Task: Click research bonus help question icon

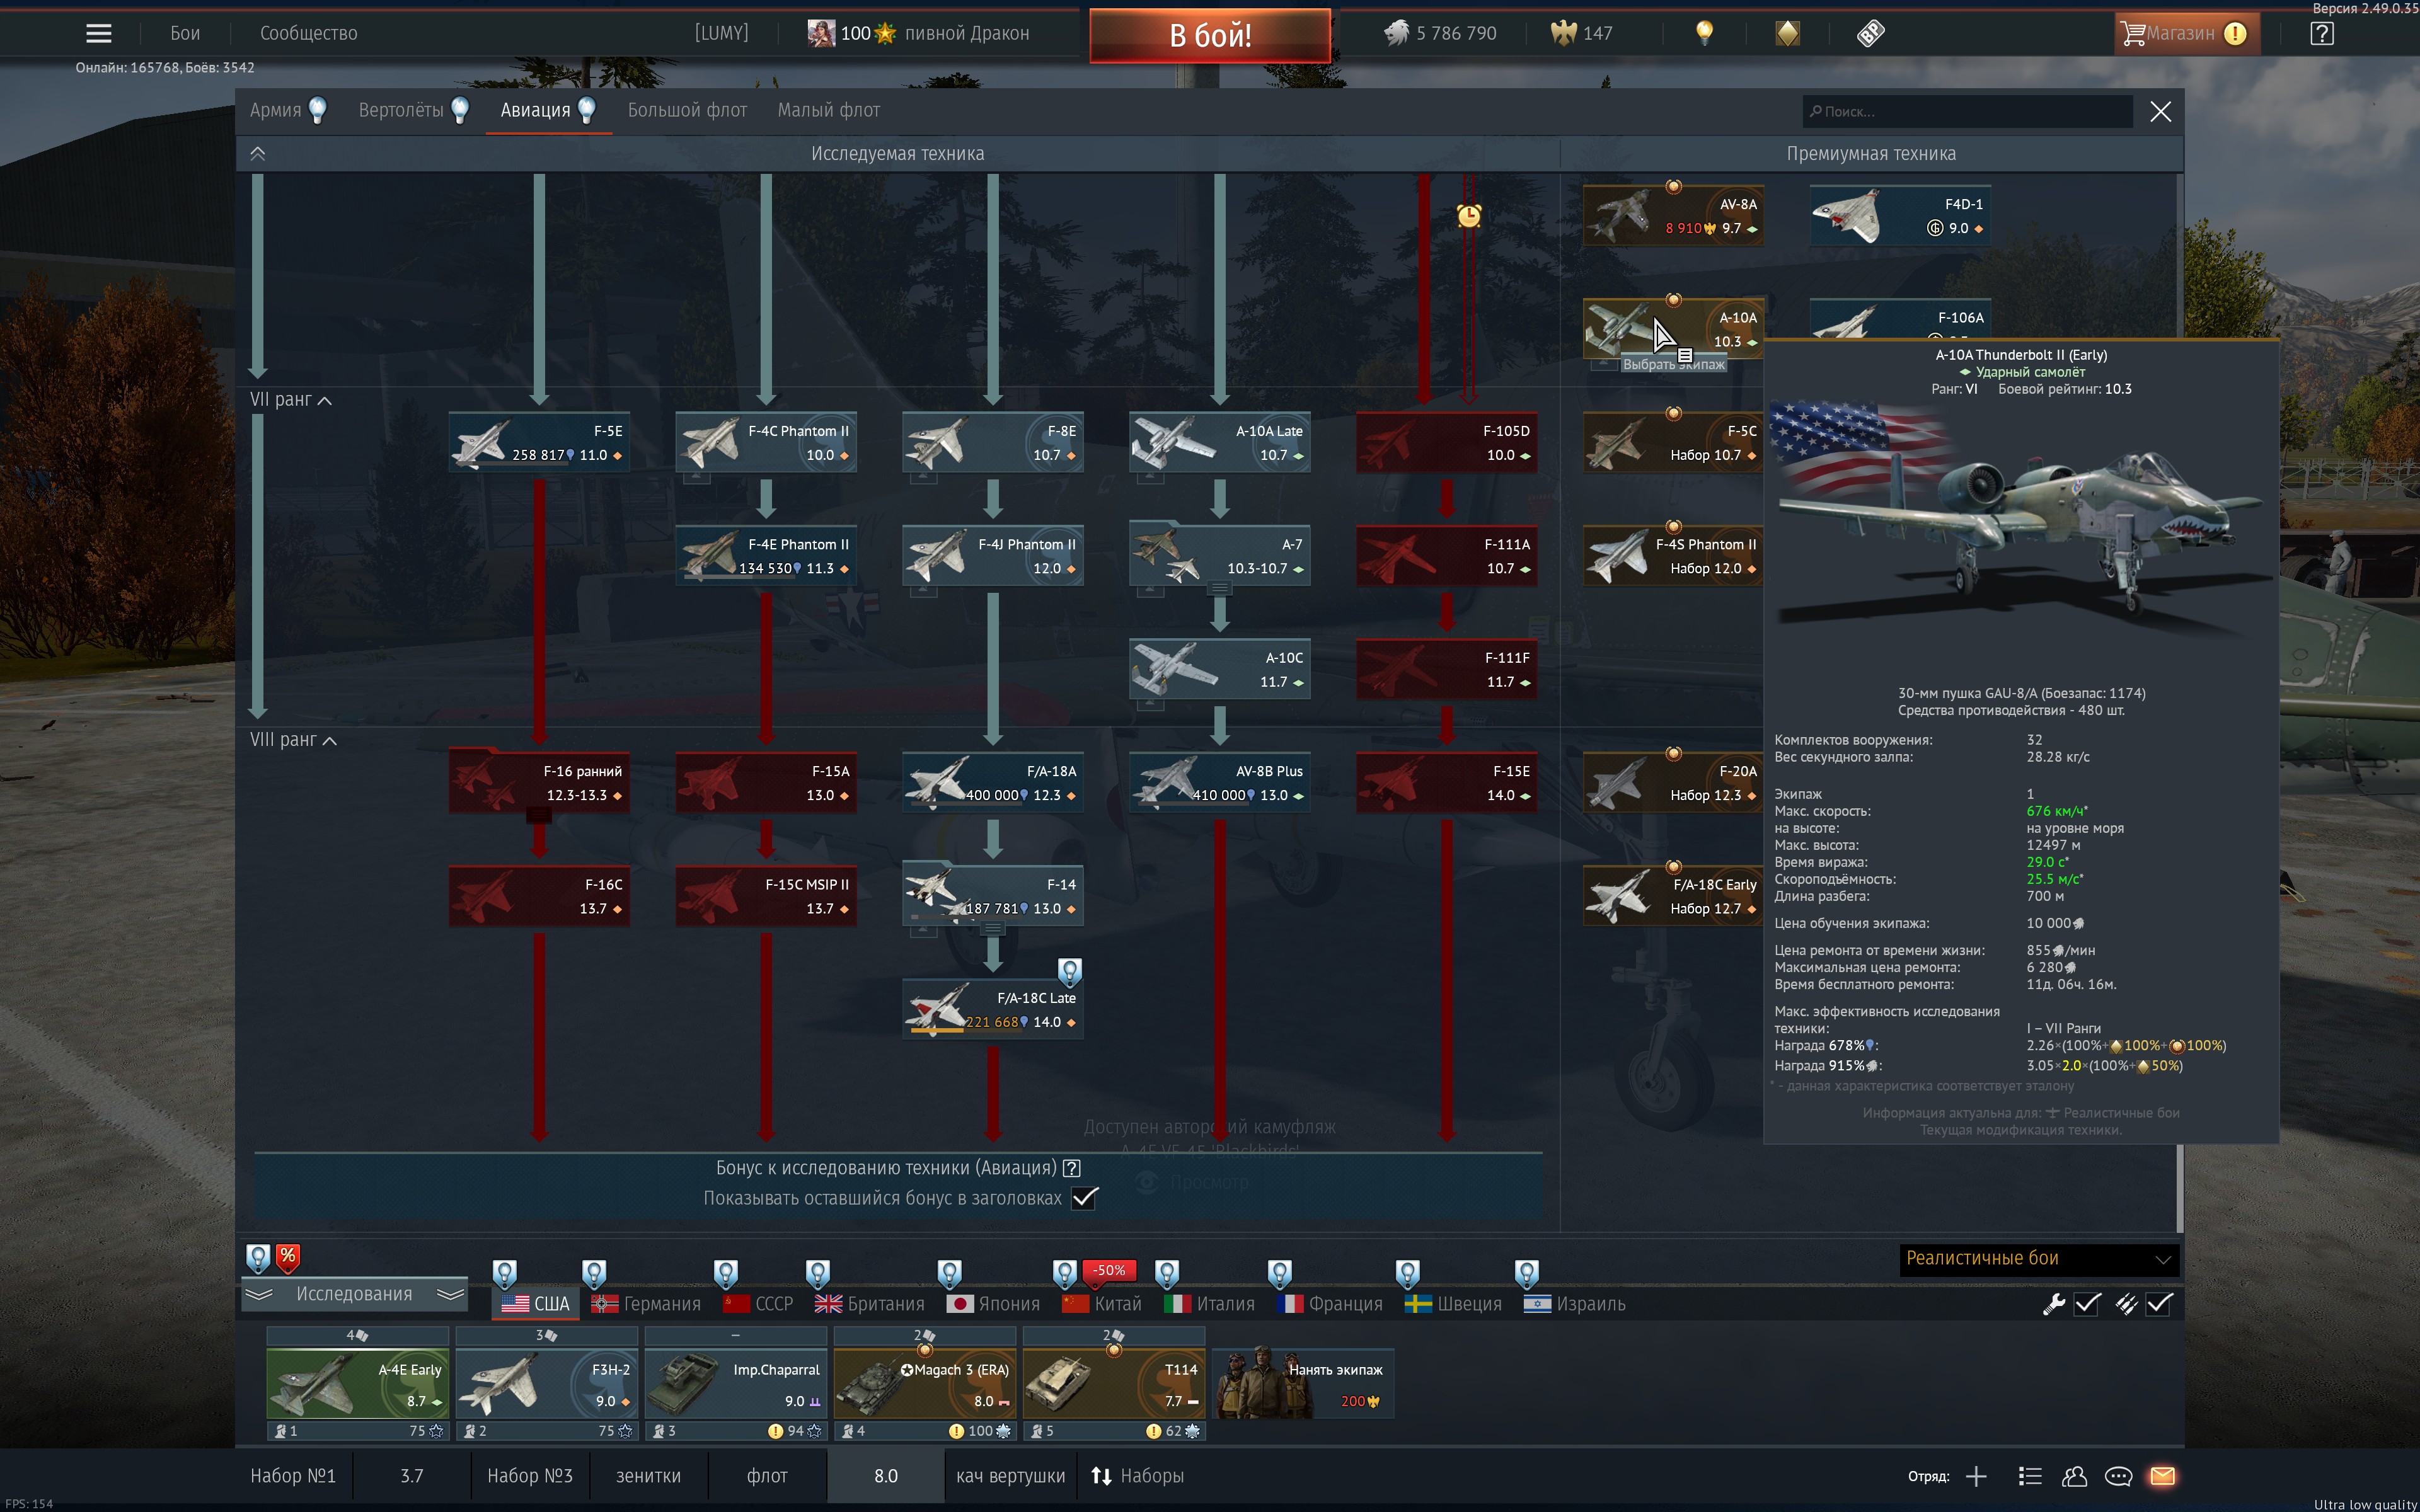Action: pos(1072,1168)
